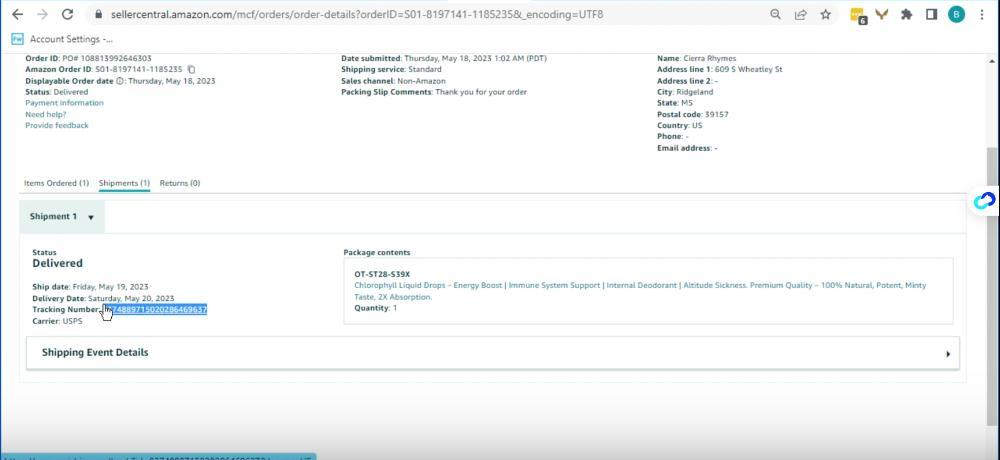Open the brown V-shaped extension icon

(x=881, y=14)
